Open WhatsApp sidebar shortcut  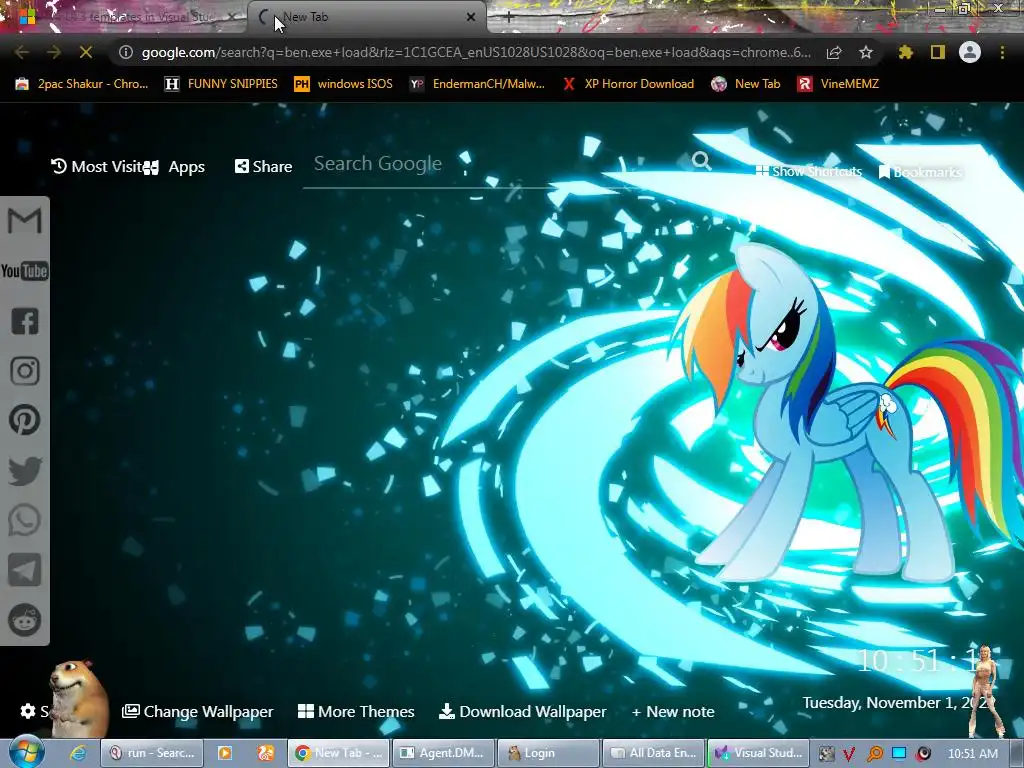[x=25, y=520]
